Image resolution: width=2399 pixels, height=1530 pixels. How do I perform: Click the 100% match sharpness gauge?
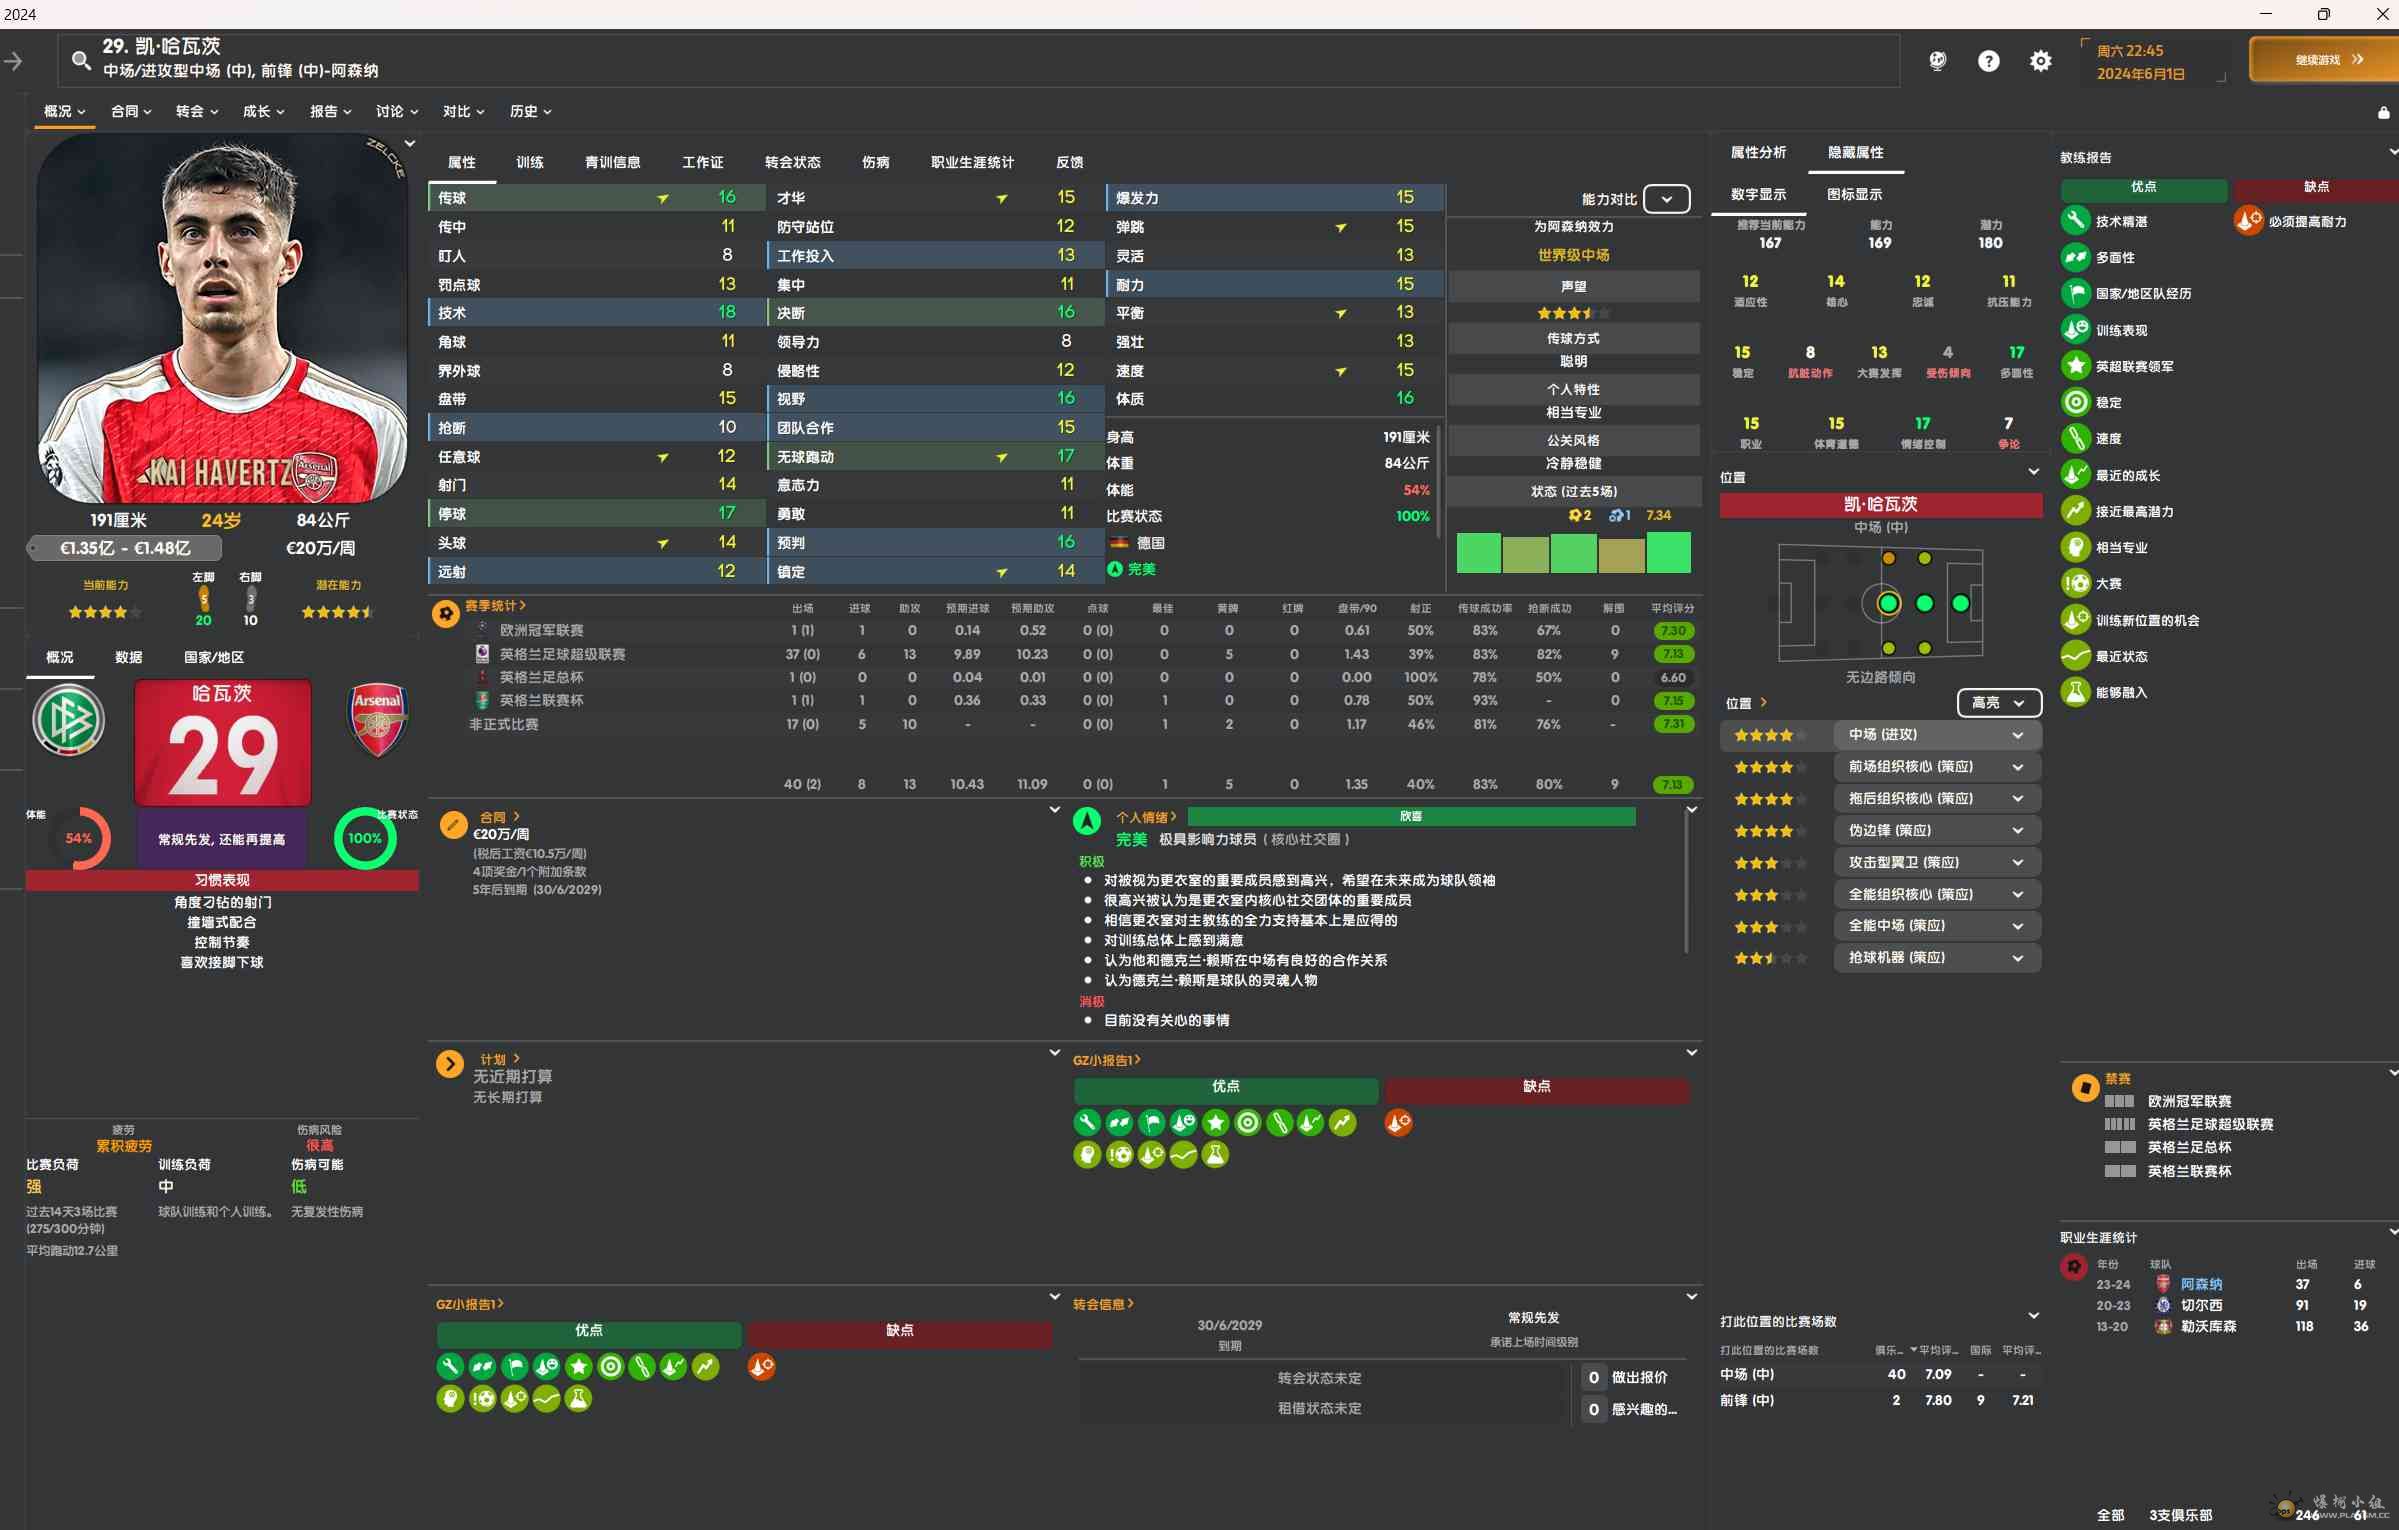pos(364,838)
